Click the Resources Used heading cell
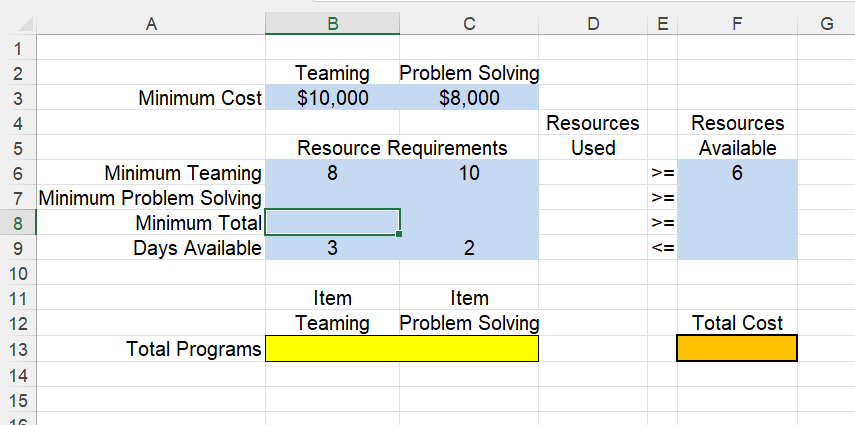This screenshot has width=855, height=425. (x=593, y=135)
